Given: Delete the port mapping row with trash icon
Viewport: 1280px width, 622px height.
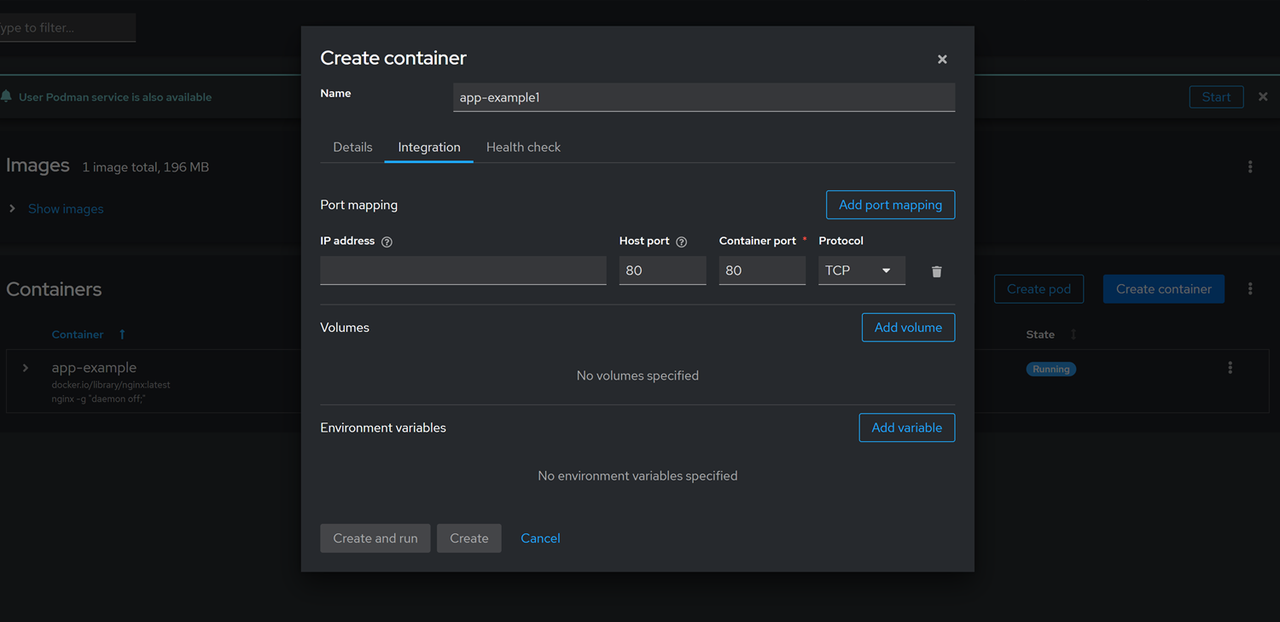Looking at the screenshot, I should tap(936, 271).
